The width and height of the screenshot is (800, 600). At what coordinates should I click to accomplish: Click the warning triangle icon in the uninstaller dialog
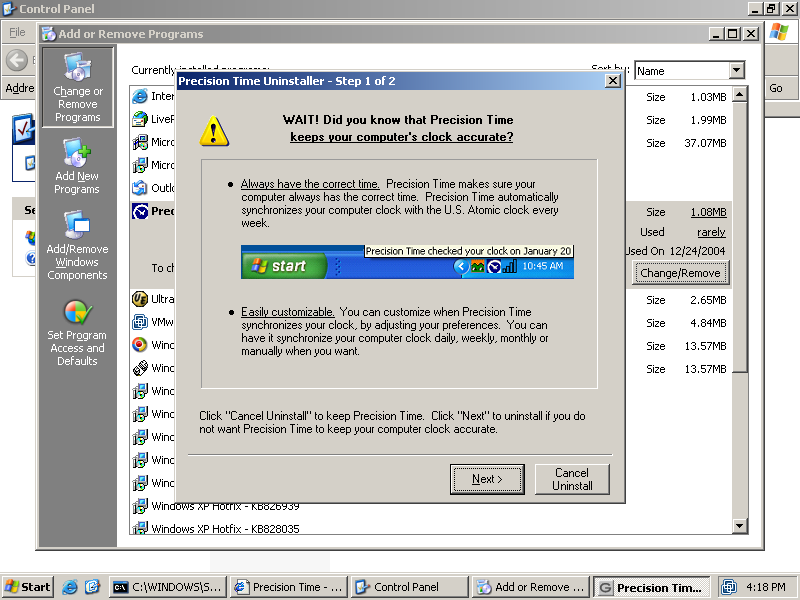coord(214,131)
